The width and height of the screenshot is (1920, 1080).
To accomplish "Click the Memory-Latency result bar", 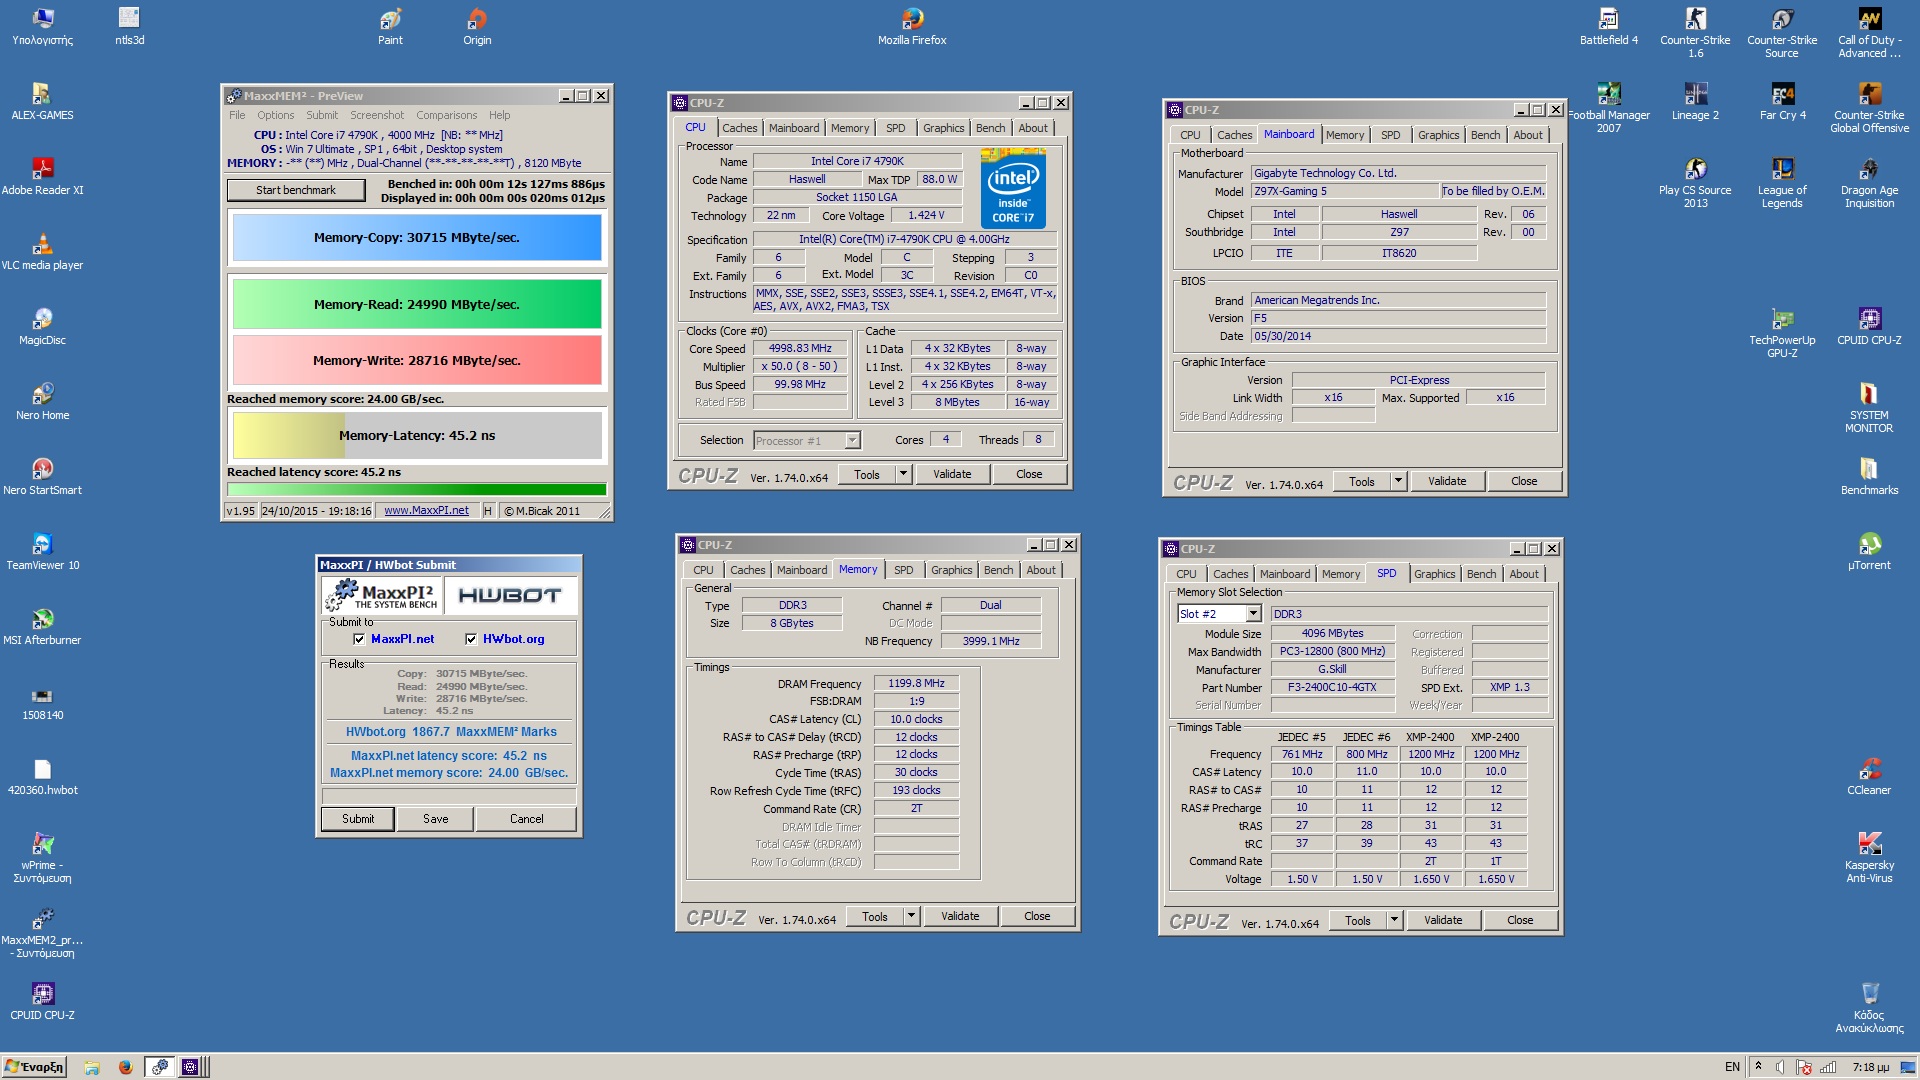I will 417,436.
